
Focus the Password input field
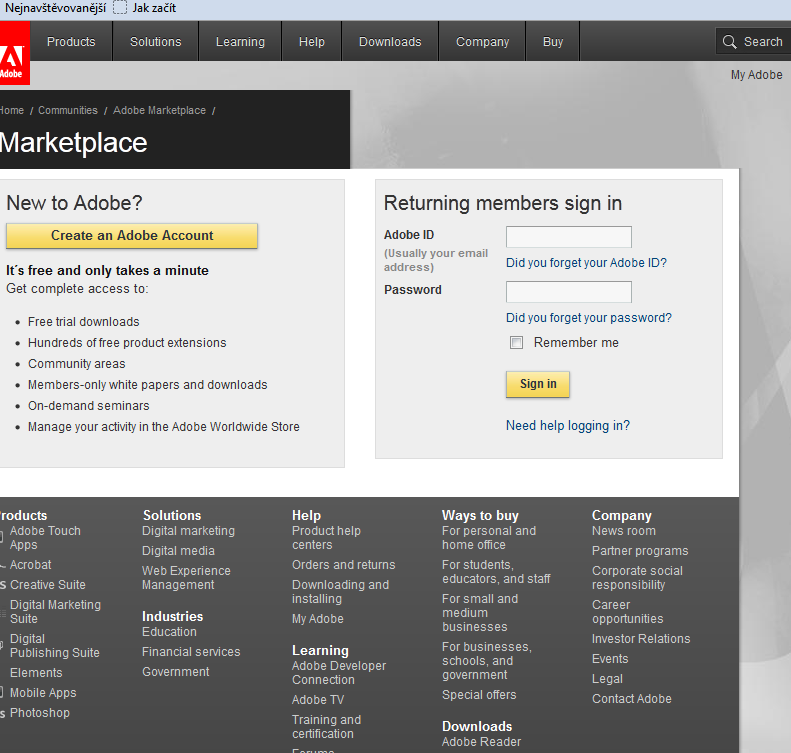(x=569, y=292)
